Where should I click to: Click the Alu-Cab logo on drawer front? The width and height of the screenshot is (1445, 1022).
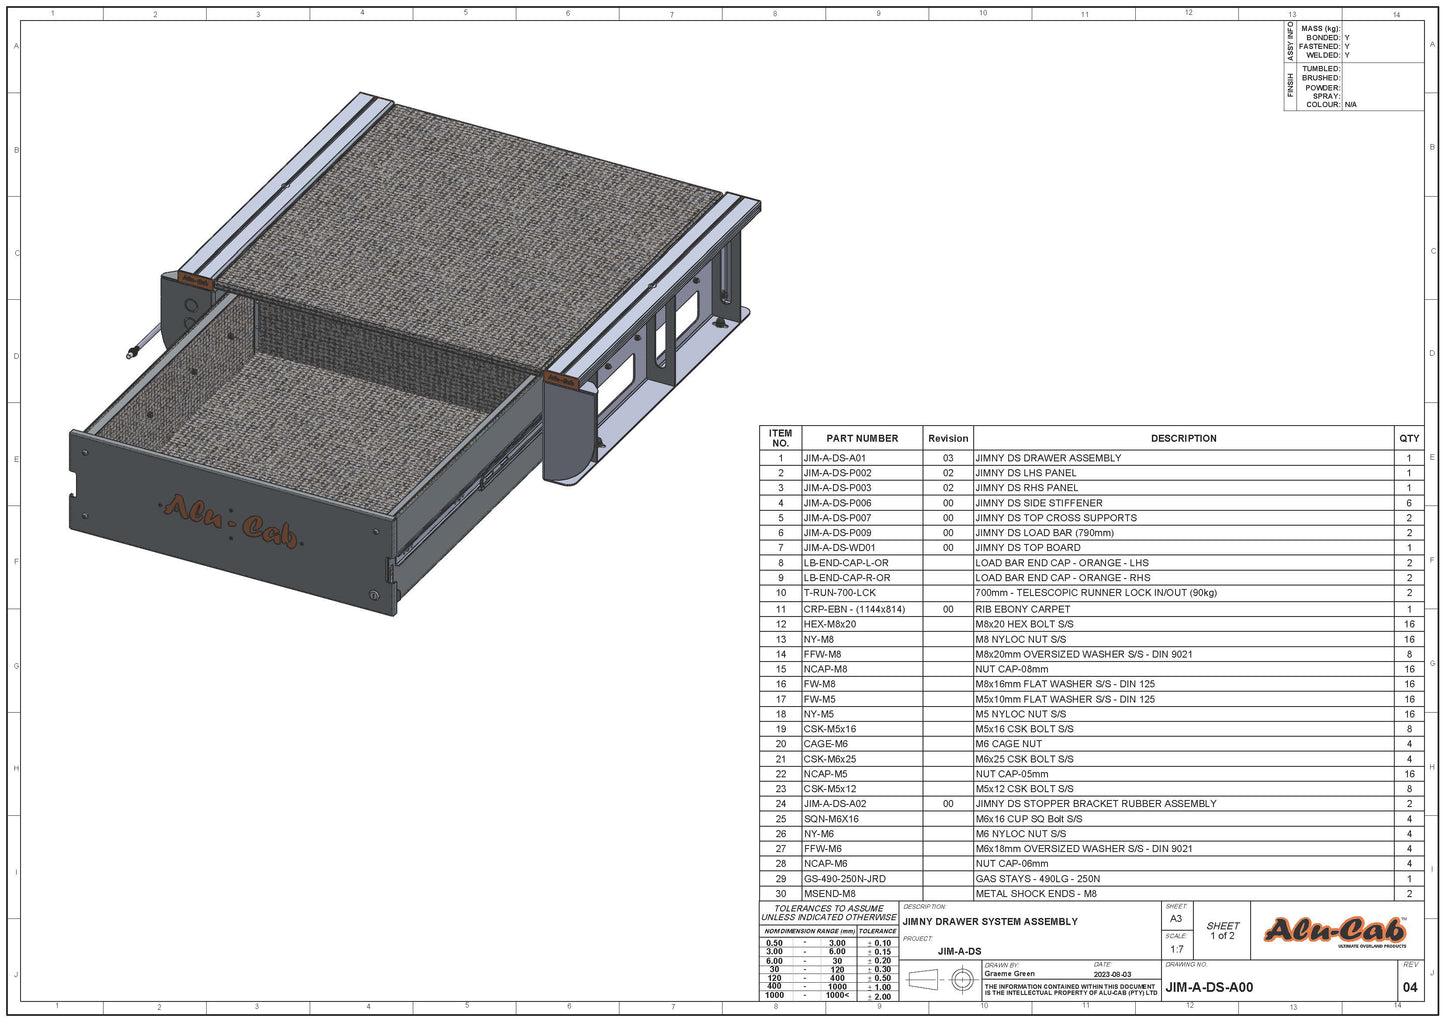click(231, 521)
